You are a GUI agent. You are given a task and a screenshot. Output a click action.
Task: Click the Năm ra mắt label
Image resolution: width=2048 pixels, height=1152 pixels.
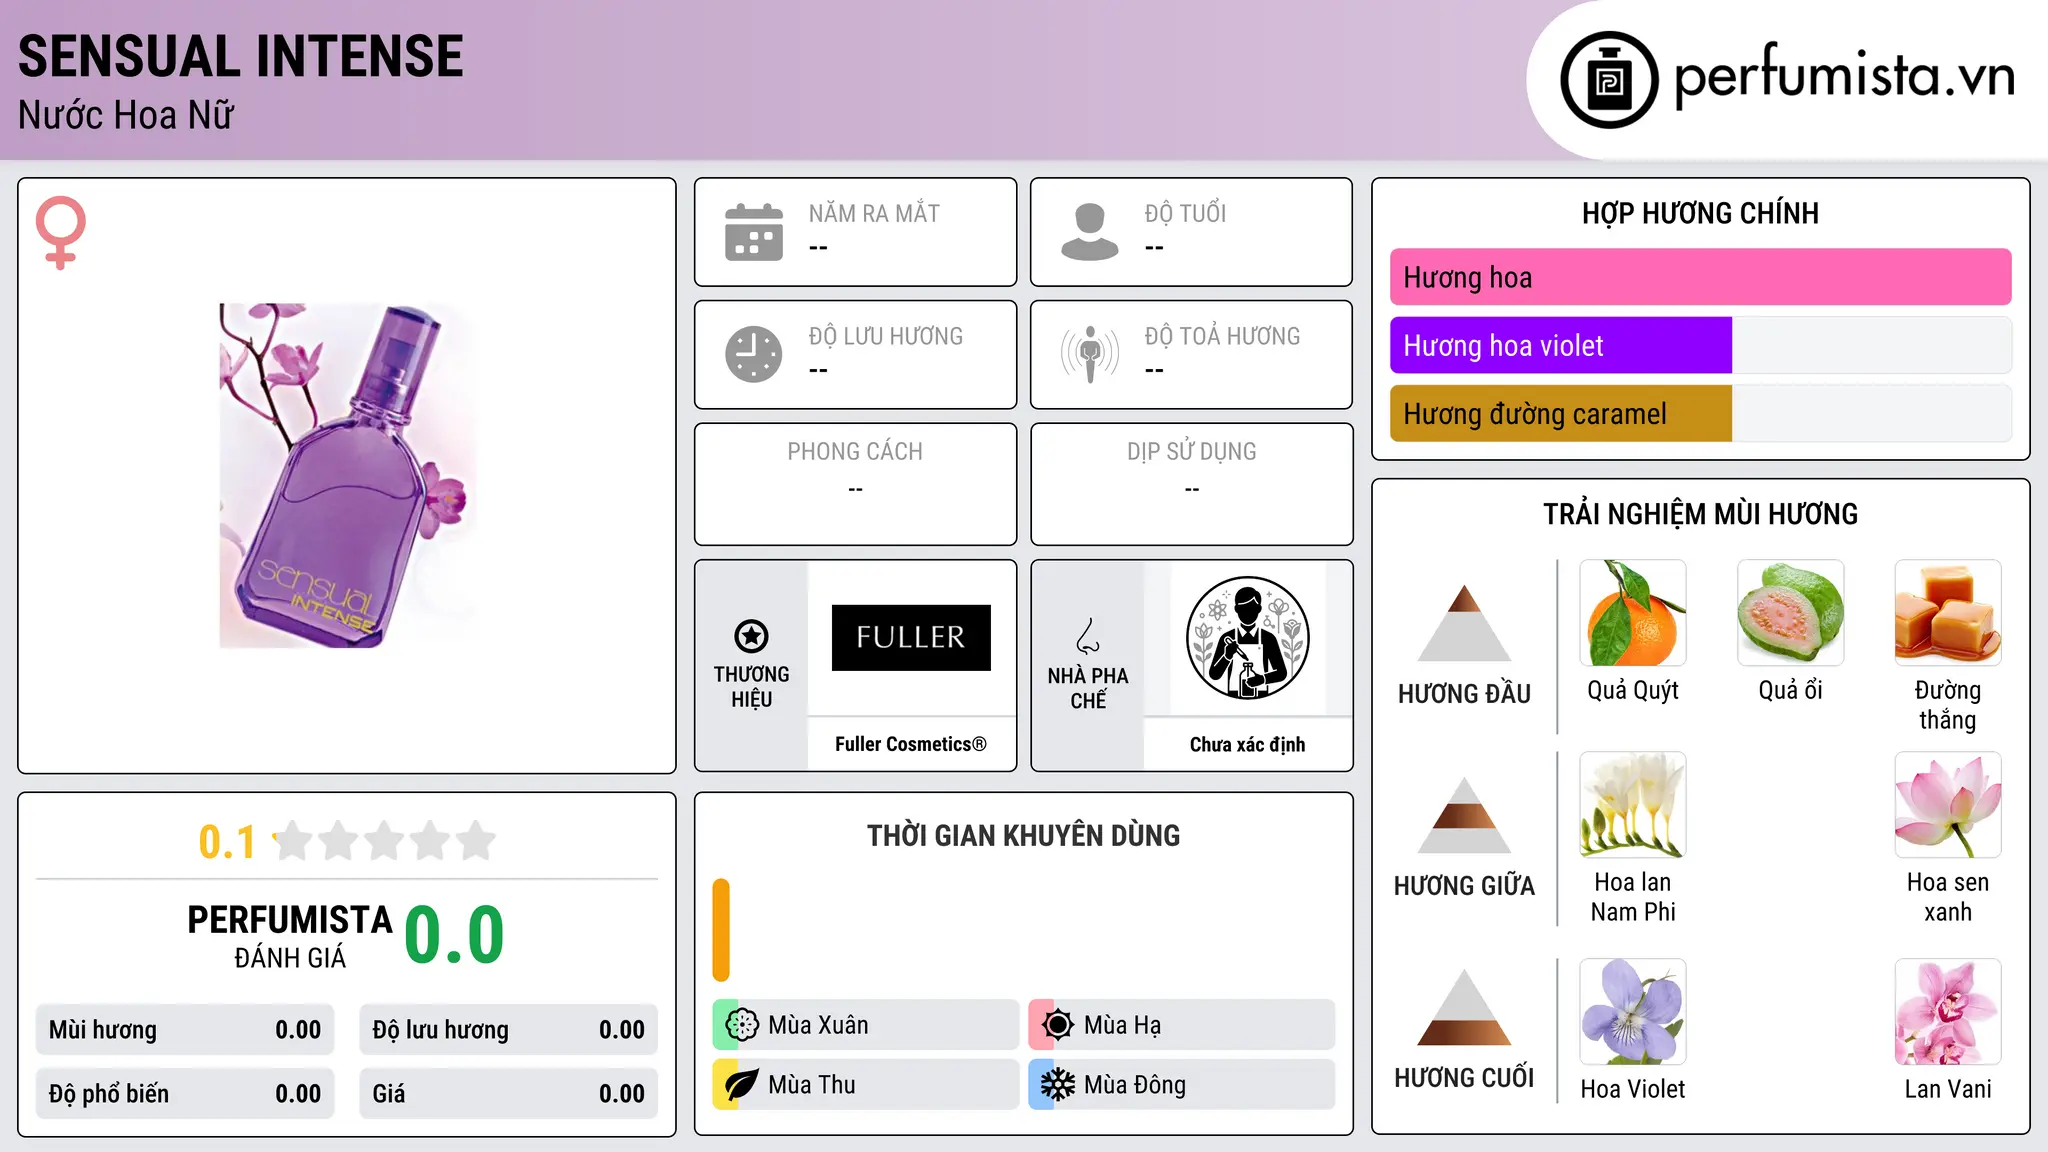click(x=874, y=213)
